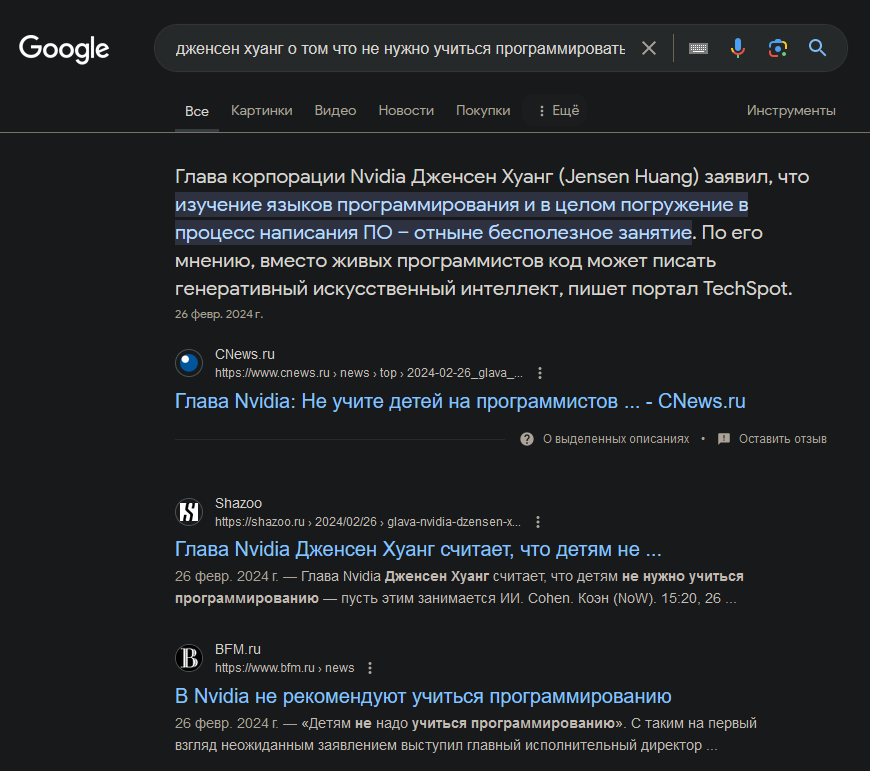
Task: Open BFM.ru link about Nvidia programming
Action: (x=423, y=696)
